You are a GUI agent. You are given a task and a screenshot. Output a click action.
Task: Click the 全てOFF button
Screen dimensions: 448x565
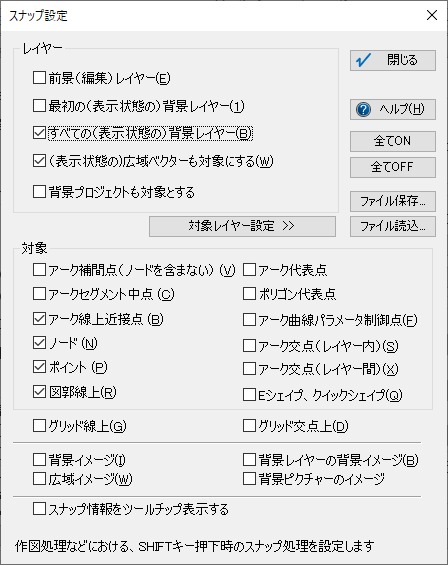pyautogui.click(x=392, y=167)
